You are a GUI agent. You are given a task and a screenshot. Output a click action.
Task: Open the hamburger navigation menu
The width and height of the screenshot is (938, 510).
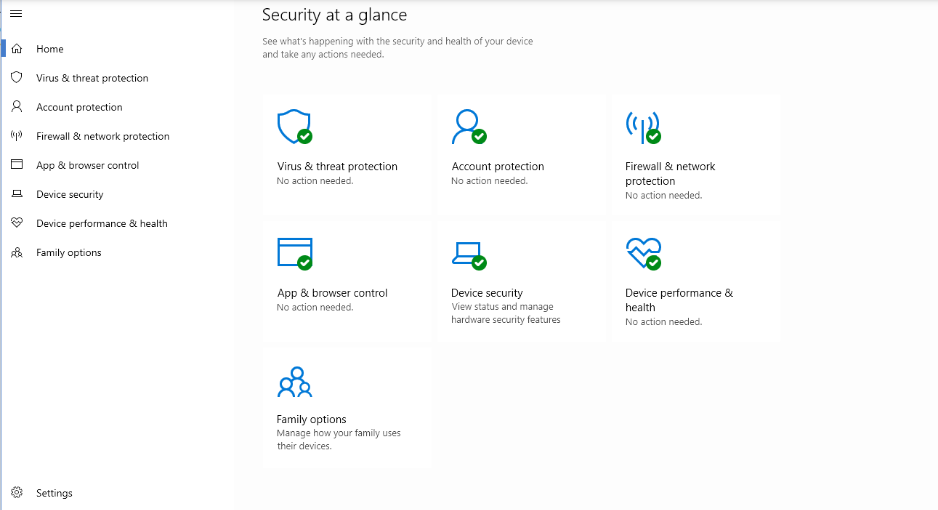click(x=16, y=13)
